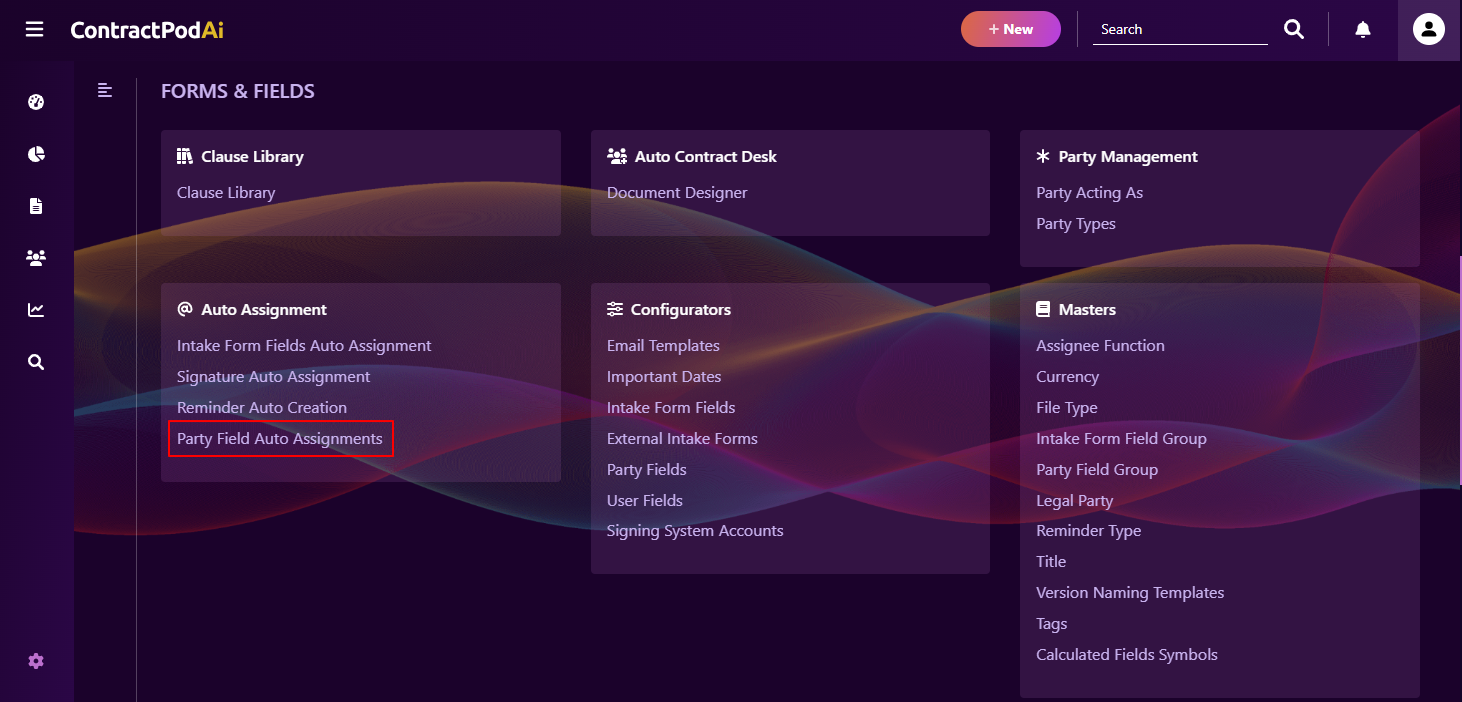Screen dimensions: 1462x702
Task: Open the team section via the people icon
Action: 36,257
